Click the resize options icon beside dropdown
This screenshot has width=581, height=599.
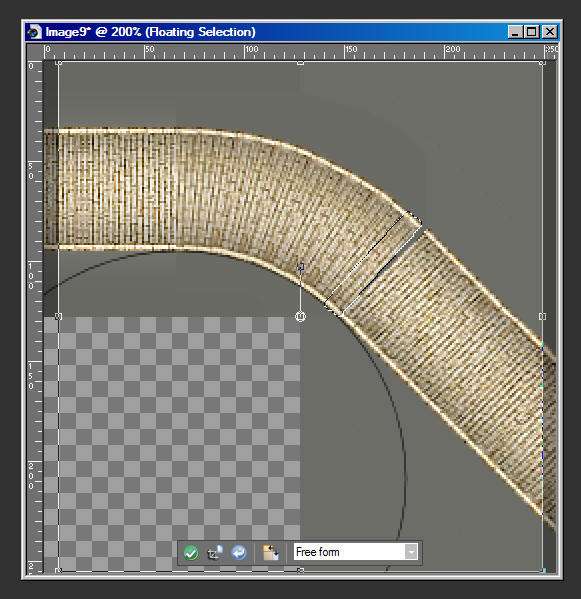(x=271, y=552)
